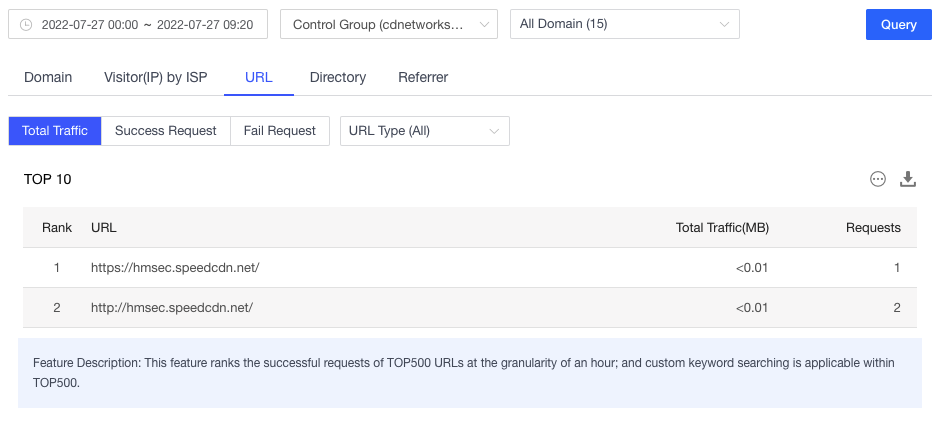Click the http://hmsec.speedcdn.net/ URL row

[x=172, y=308]
